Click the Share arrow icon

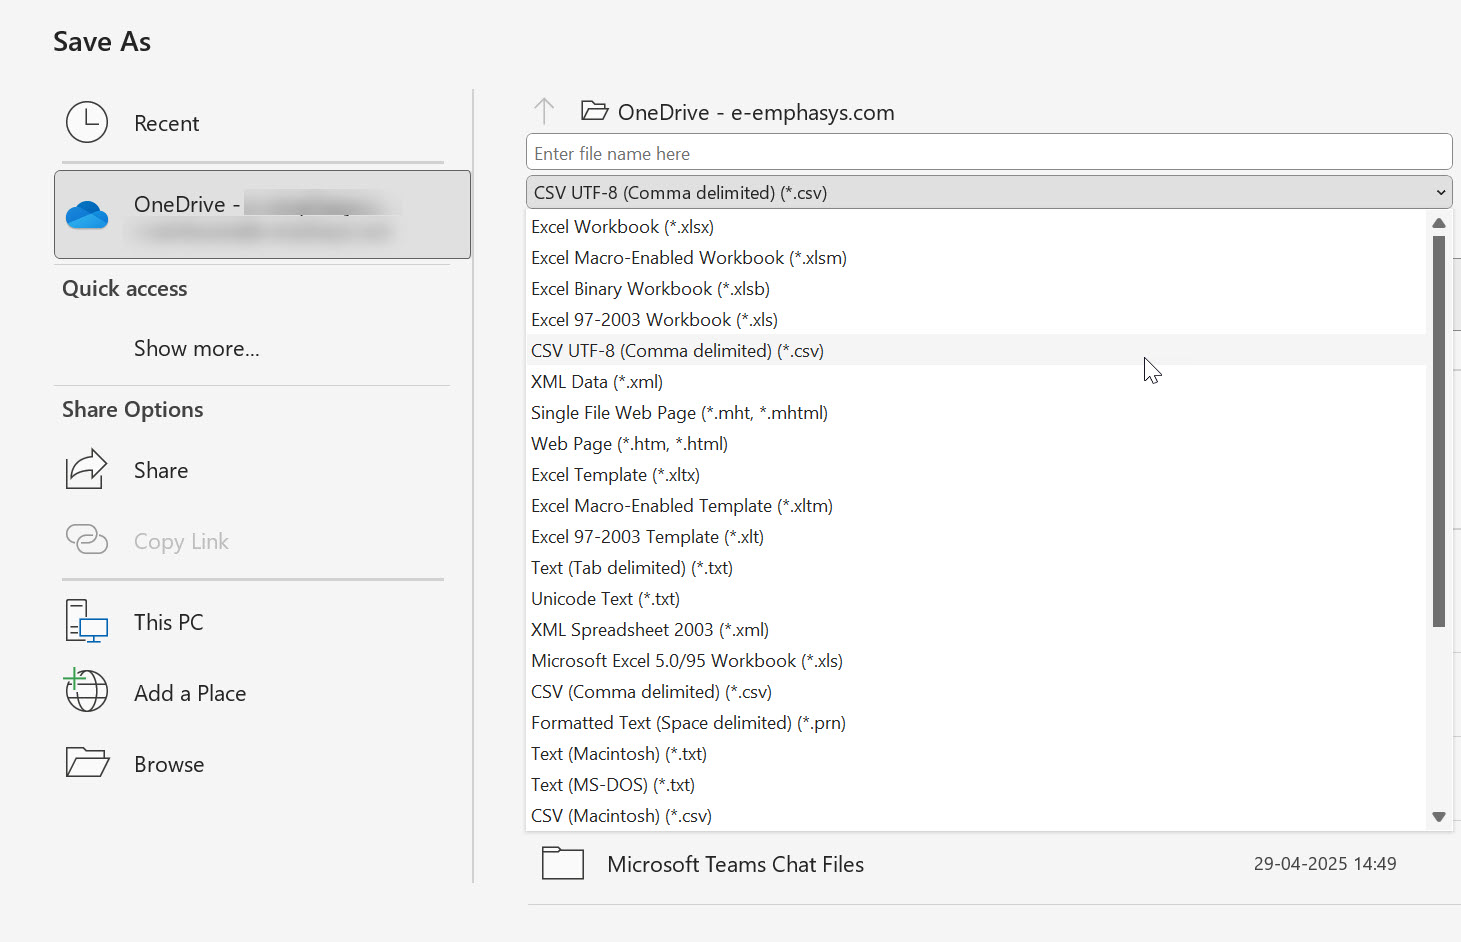click(87, 470)
